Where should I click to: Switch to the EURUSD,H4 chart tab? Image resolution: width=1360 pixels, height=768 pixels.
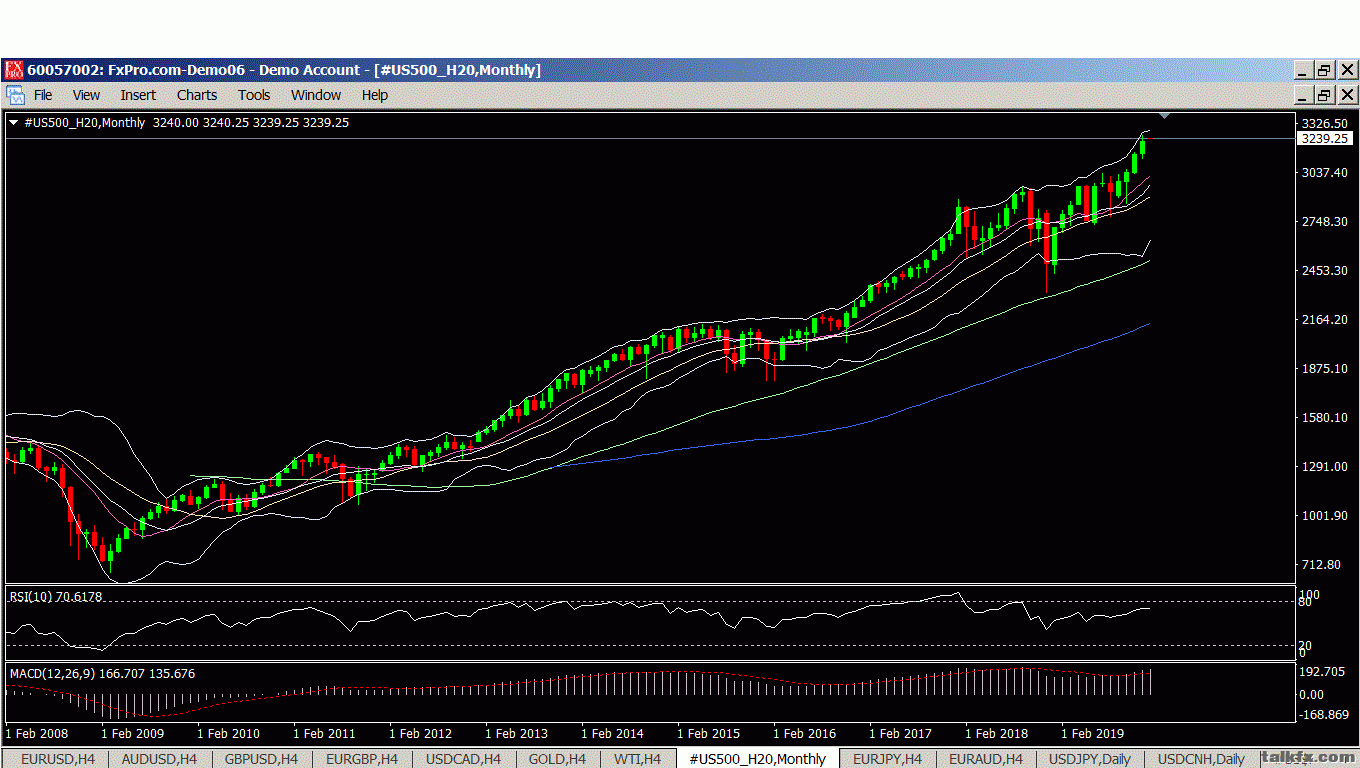pyautogui.click(x=58, y=759)
